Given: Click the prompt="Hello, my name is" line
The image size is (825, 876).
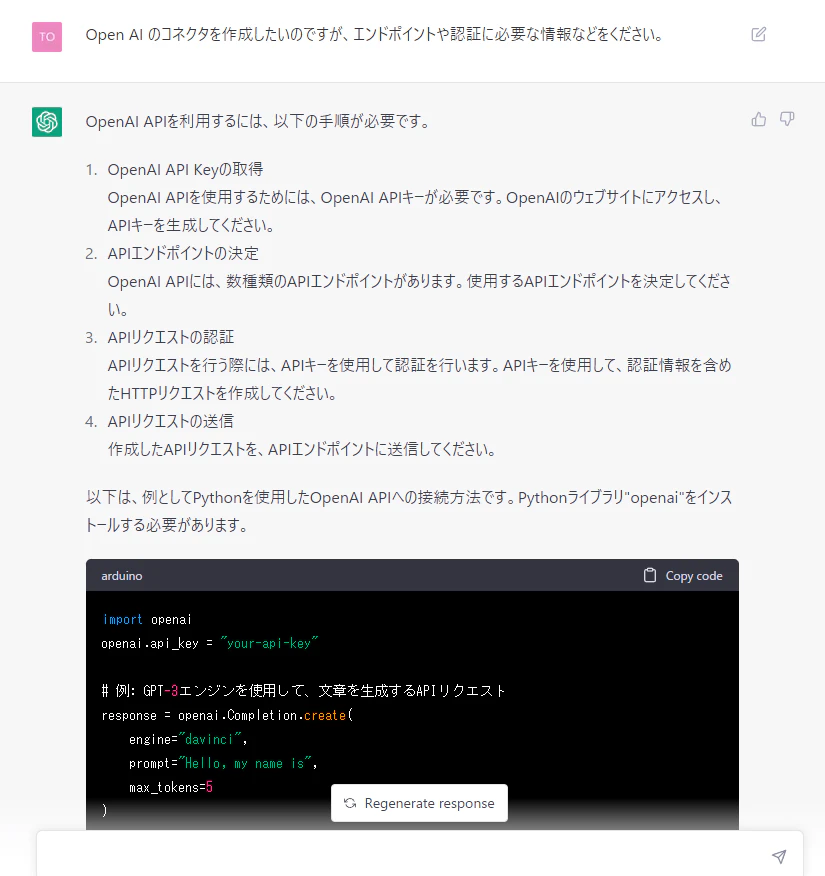Looking at the screenshot, I should tap(223, 763).
